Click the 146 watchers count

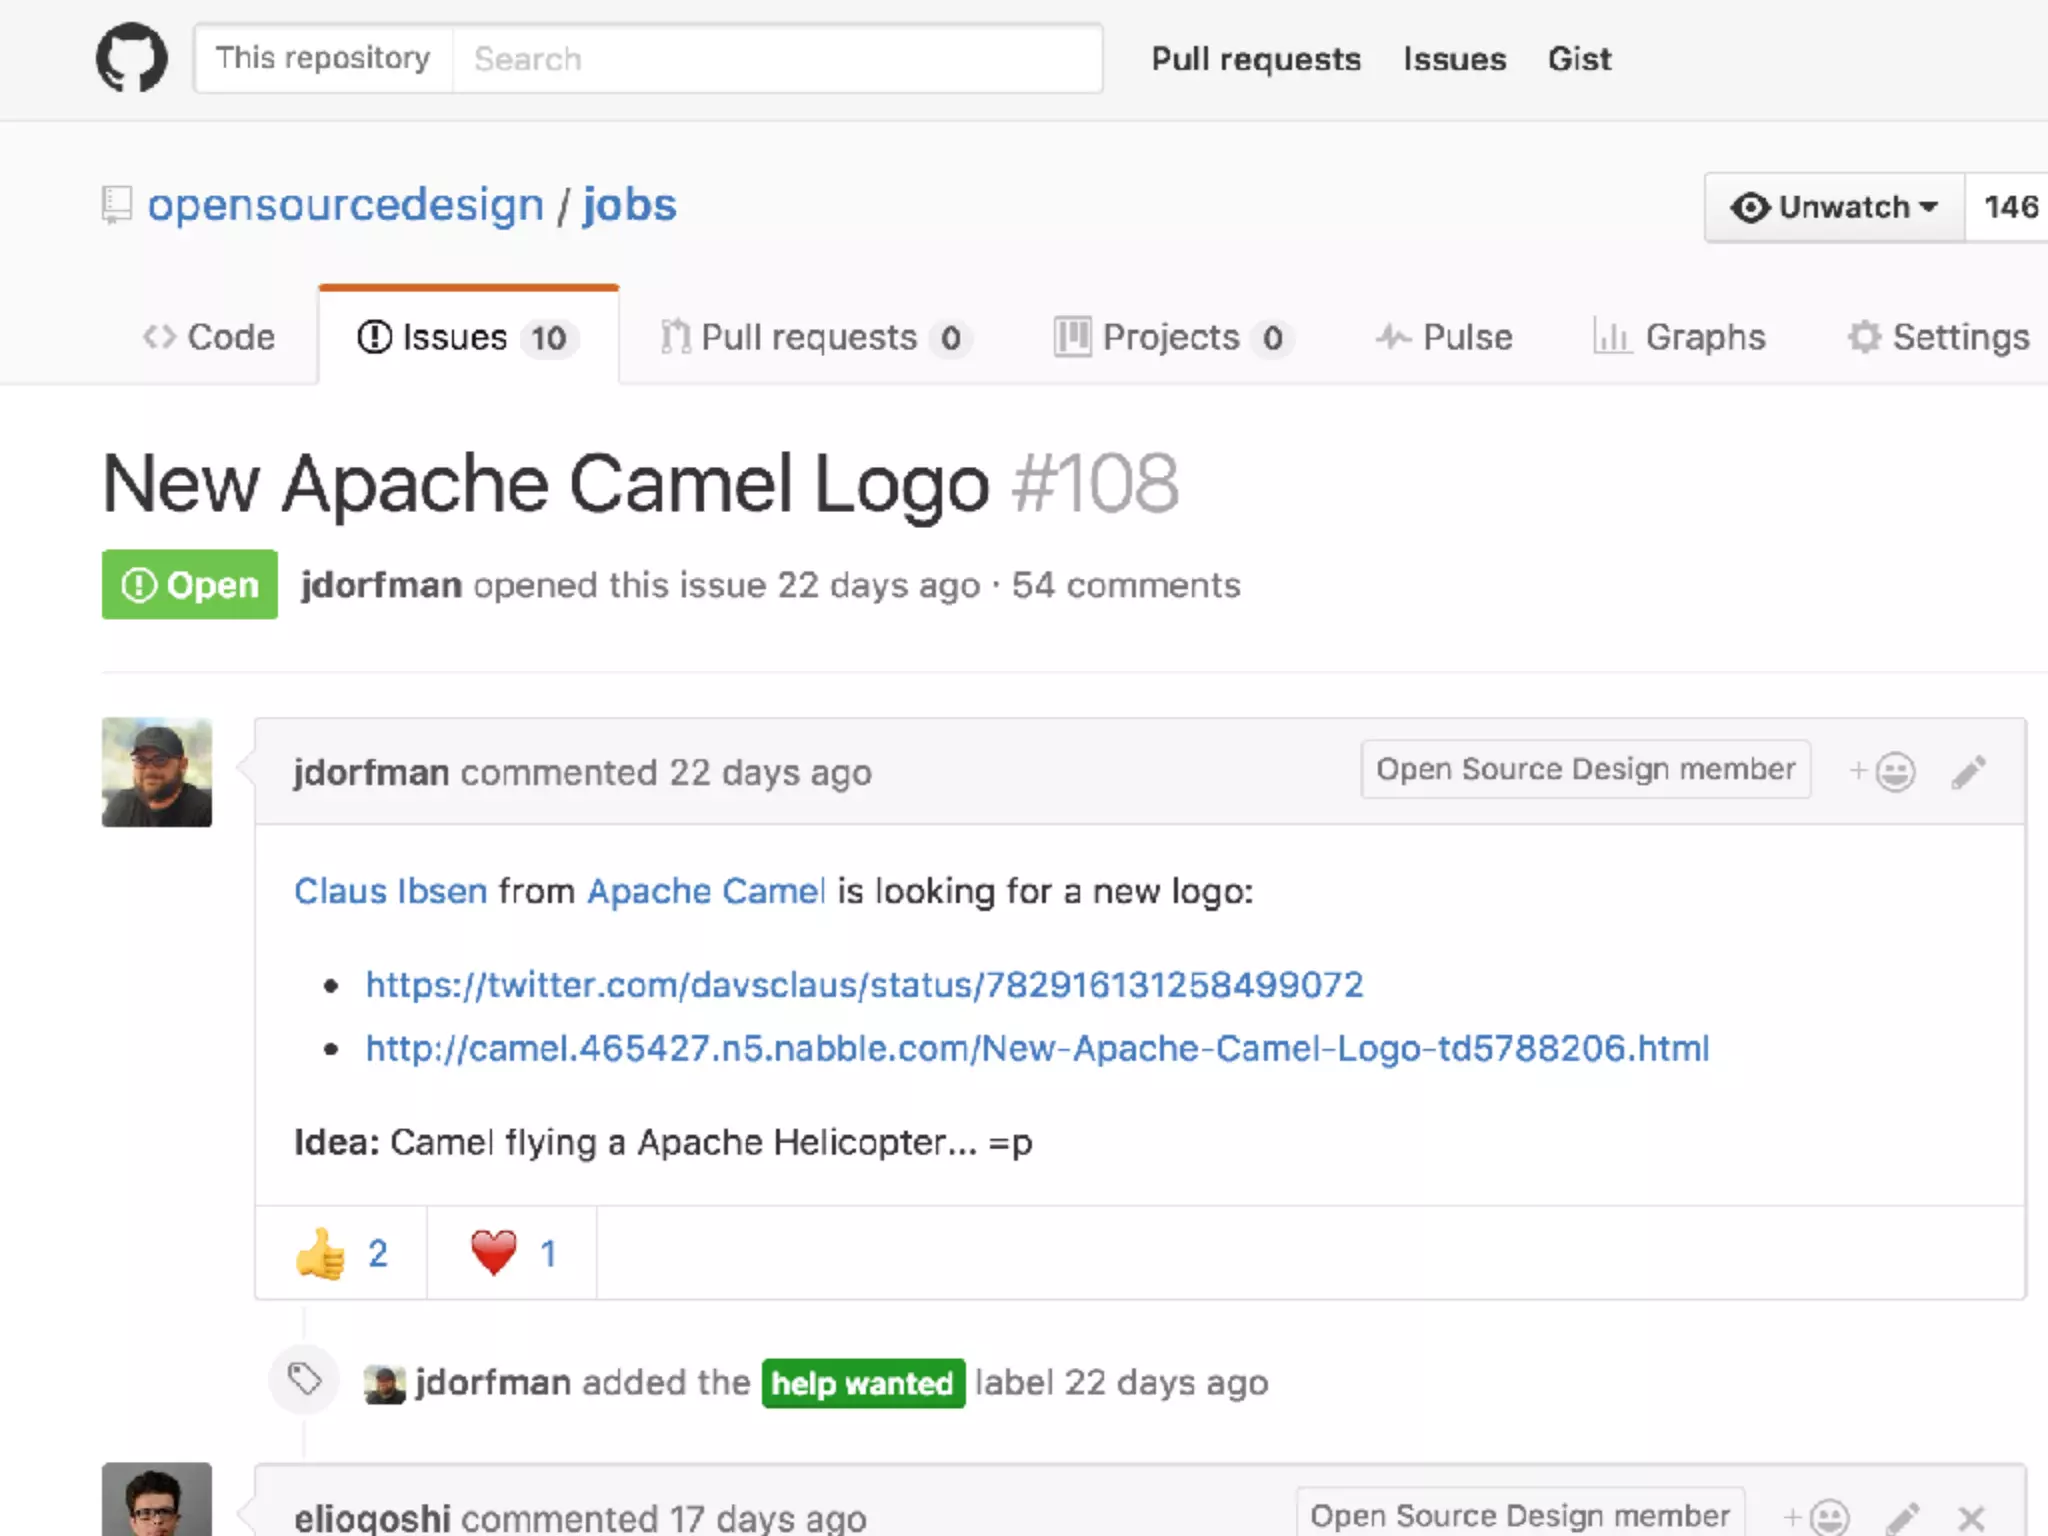pyautogui.click(x=2010, y=207)
